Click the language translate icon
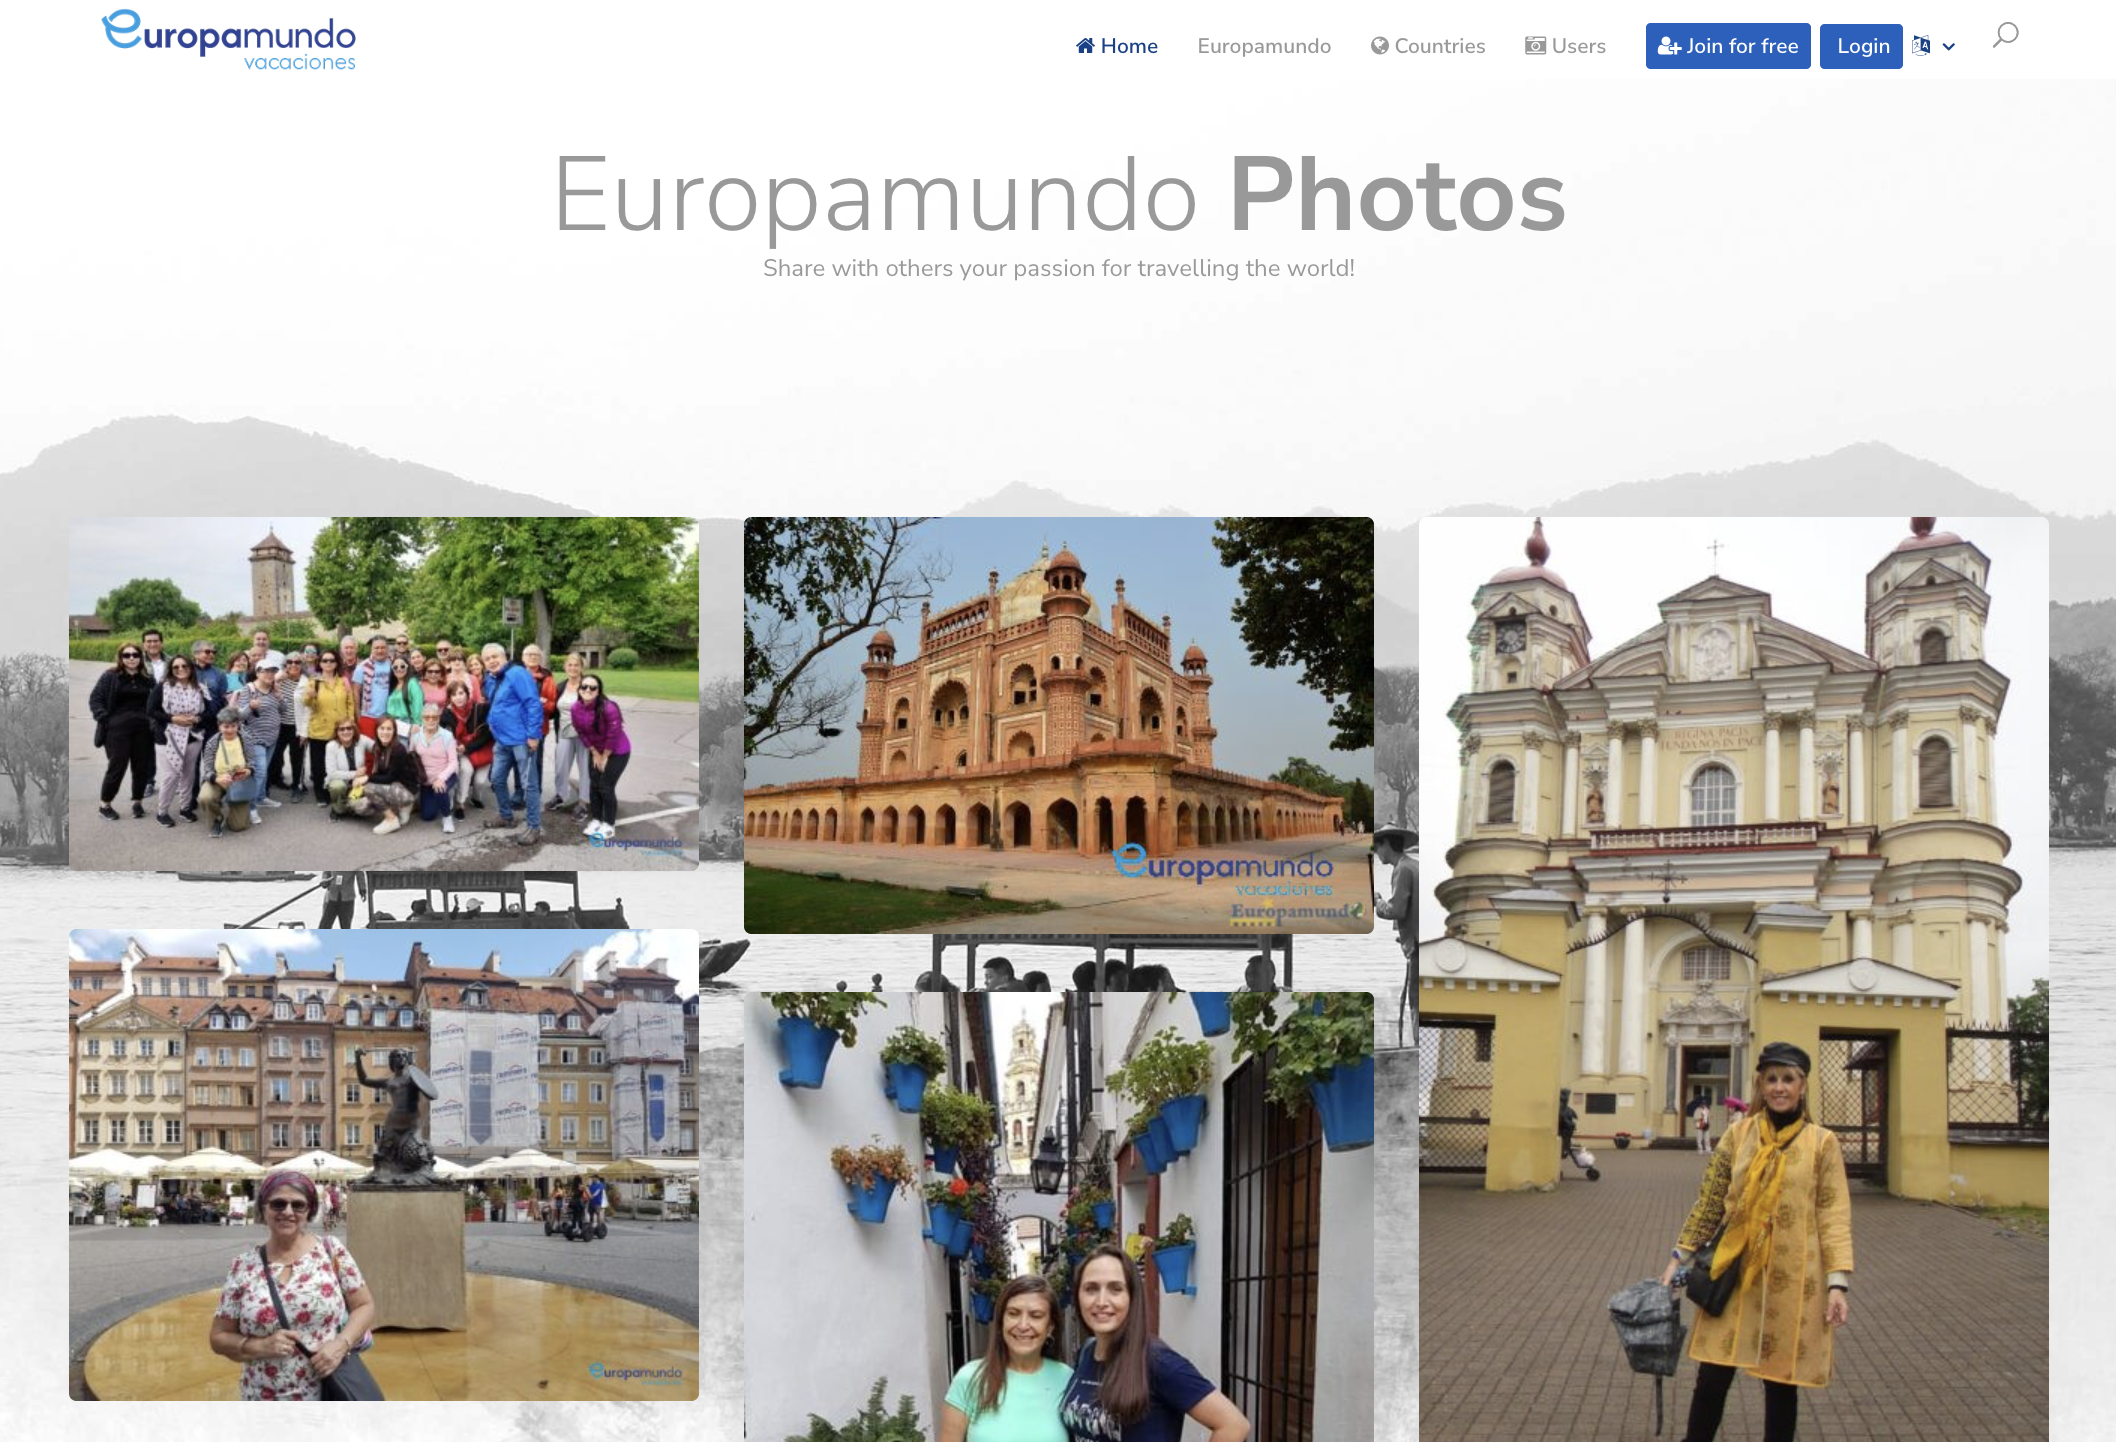The height and width of the screenshot is (1442, 2116). point(1921,45)
